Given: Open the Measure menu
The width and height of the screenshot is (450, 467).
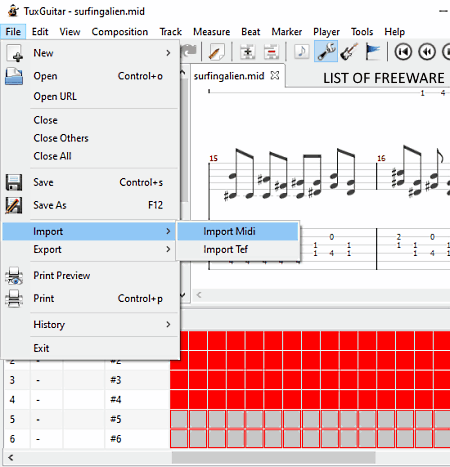Looking at the screenshot, I should [x=212, y=32].
